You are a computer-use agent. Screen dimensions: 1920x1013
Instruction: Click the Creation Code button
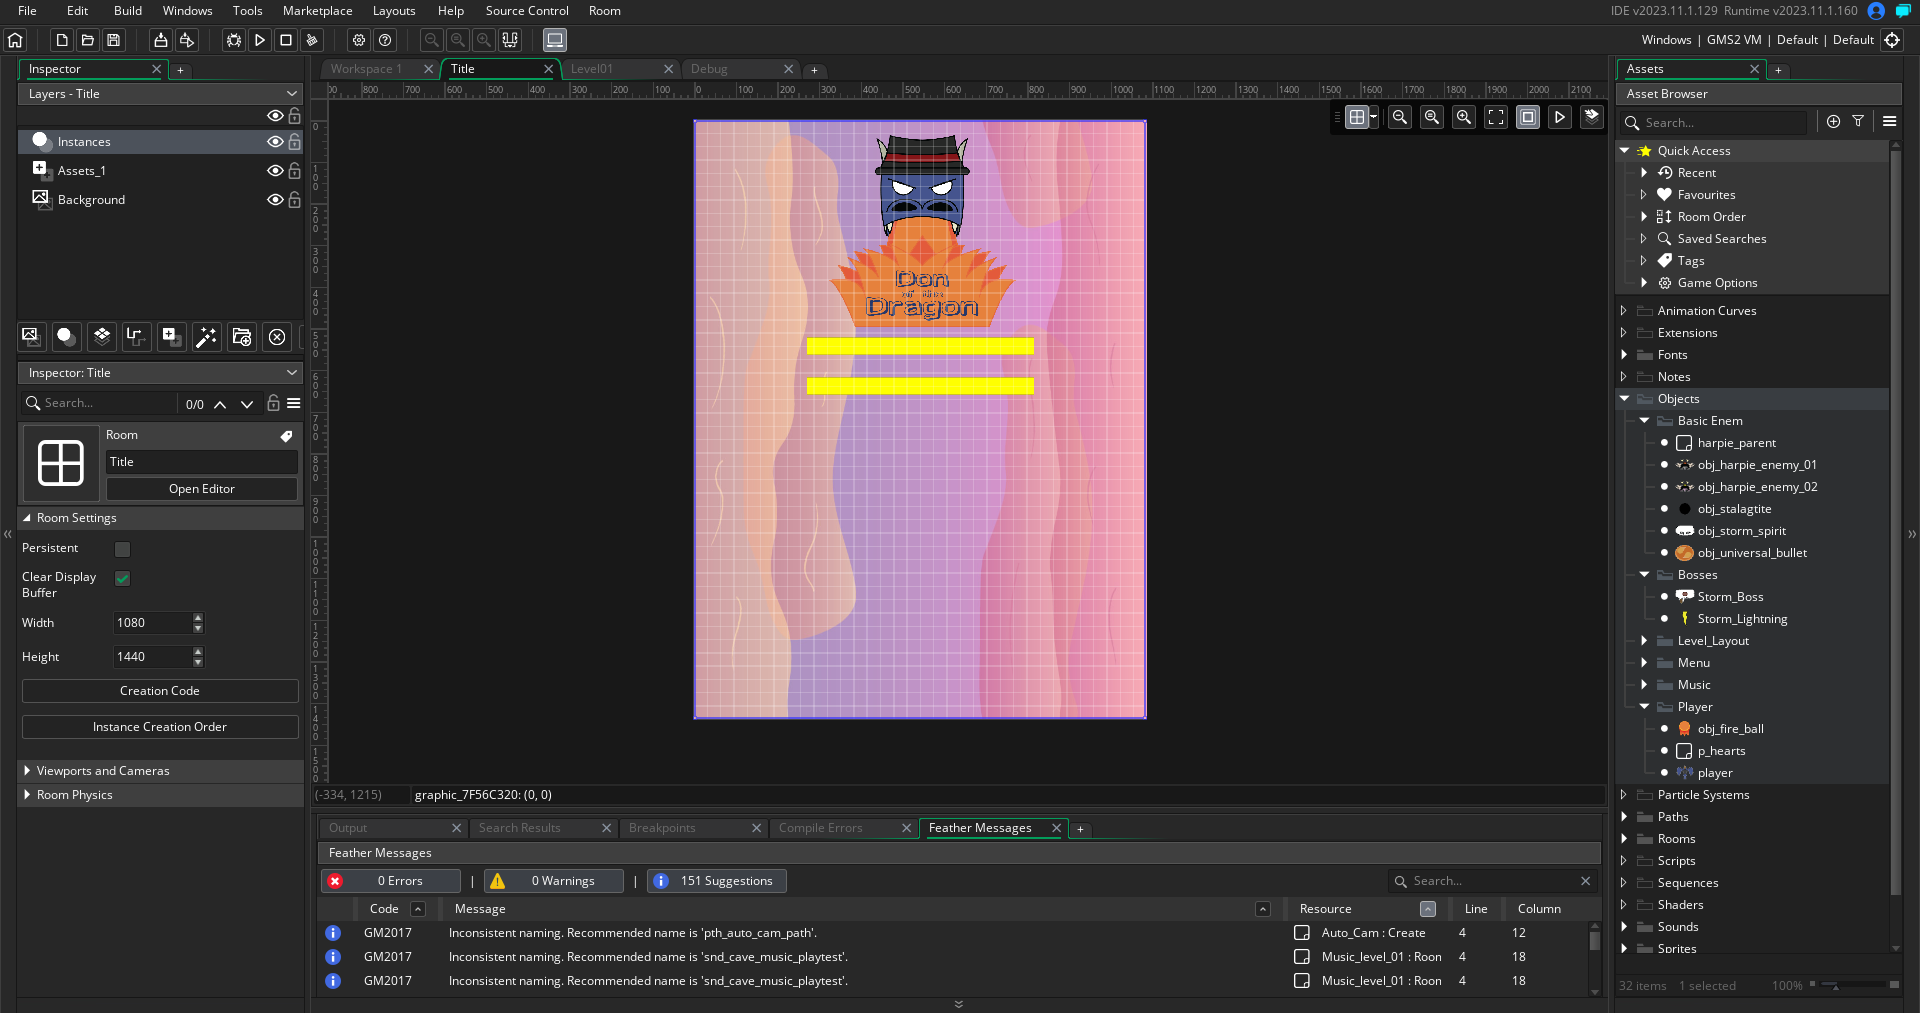coord(160,691)
